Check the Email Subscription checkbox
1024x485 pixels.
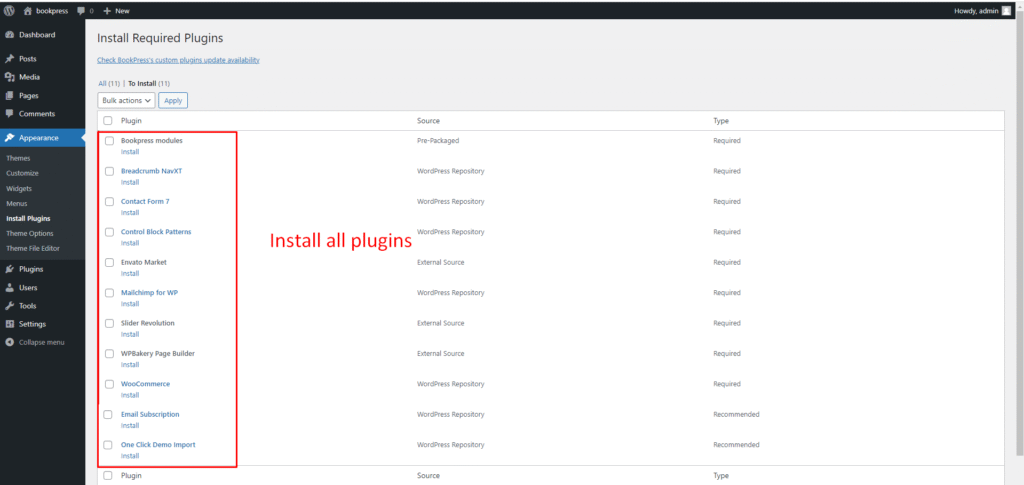(x=109, y=415)
